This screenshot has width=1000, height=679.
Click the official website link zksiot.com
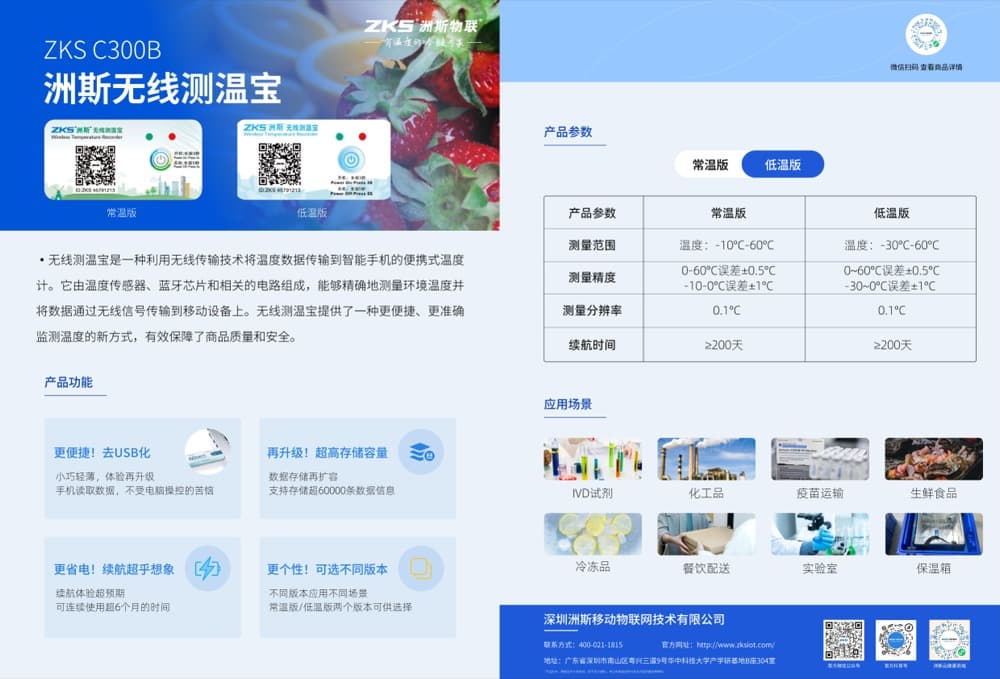tap(735, 645)
